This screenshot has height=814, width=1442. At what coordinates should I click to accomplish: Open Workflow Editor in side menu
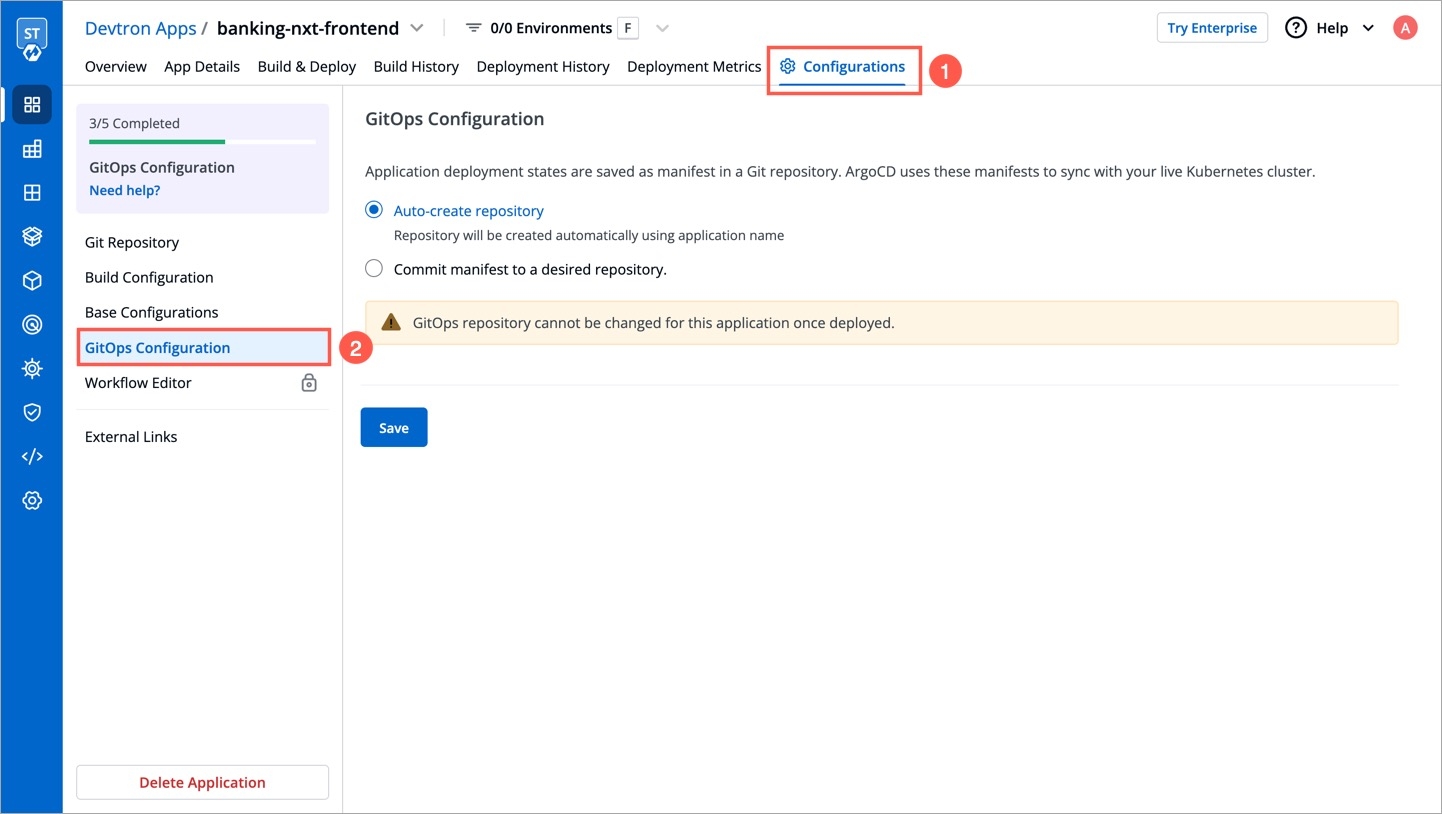pyautogui.click(x=138, y=383)
